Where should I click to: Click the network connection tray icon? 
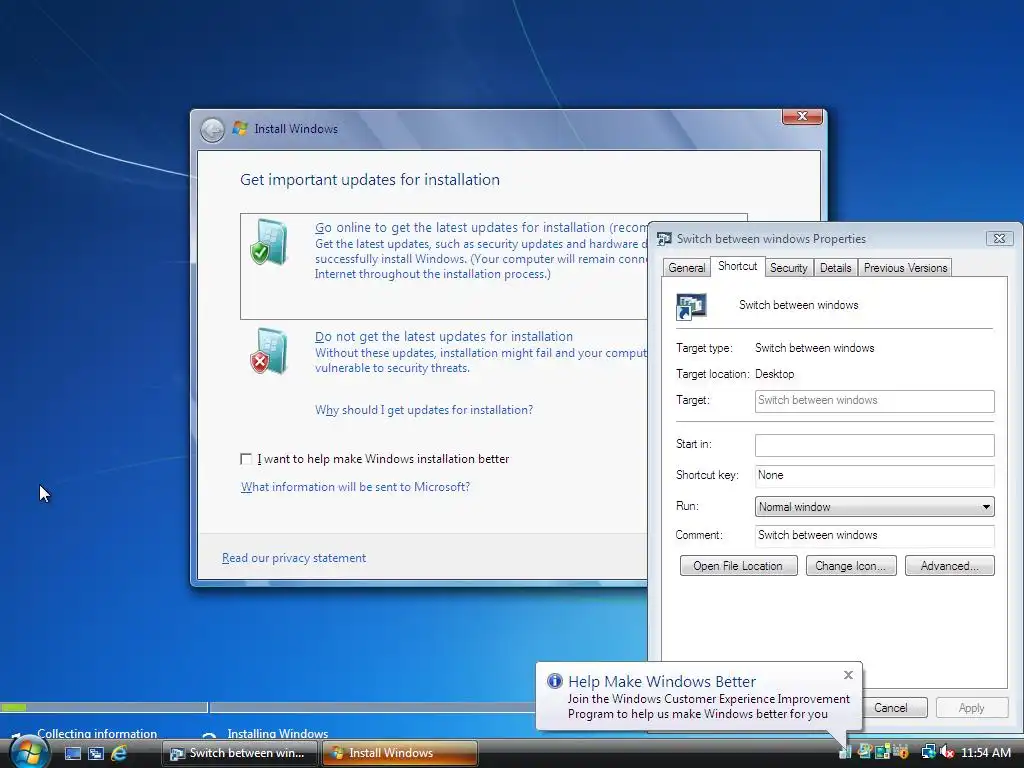[929, 752]
